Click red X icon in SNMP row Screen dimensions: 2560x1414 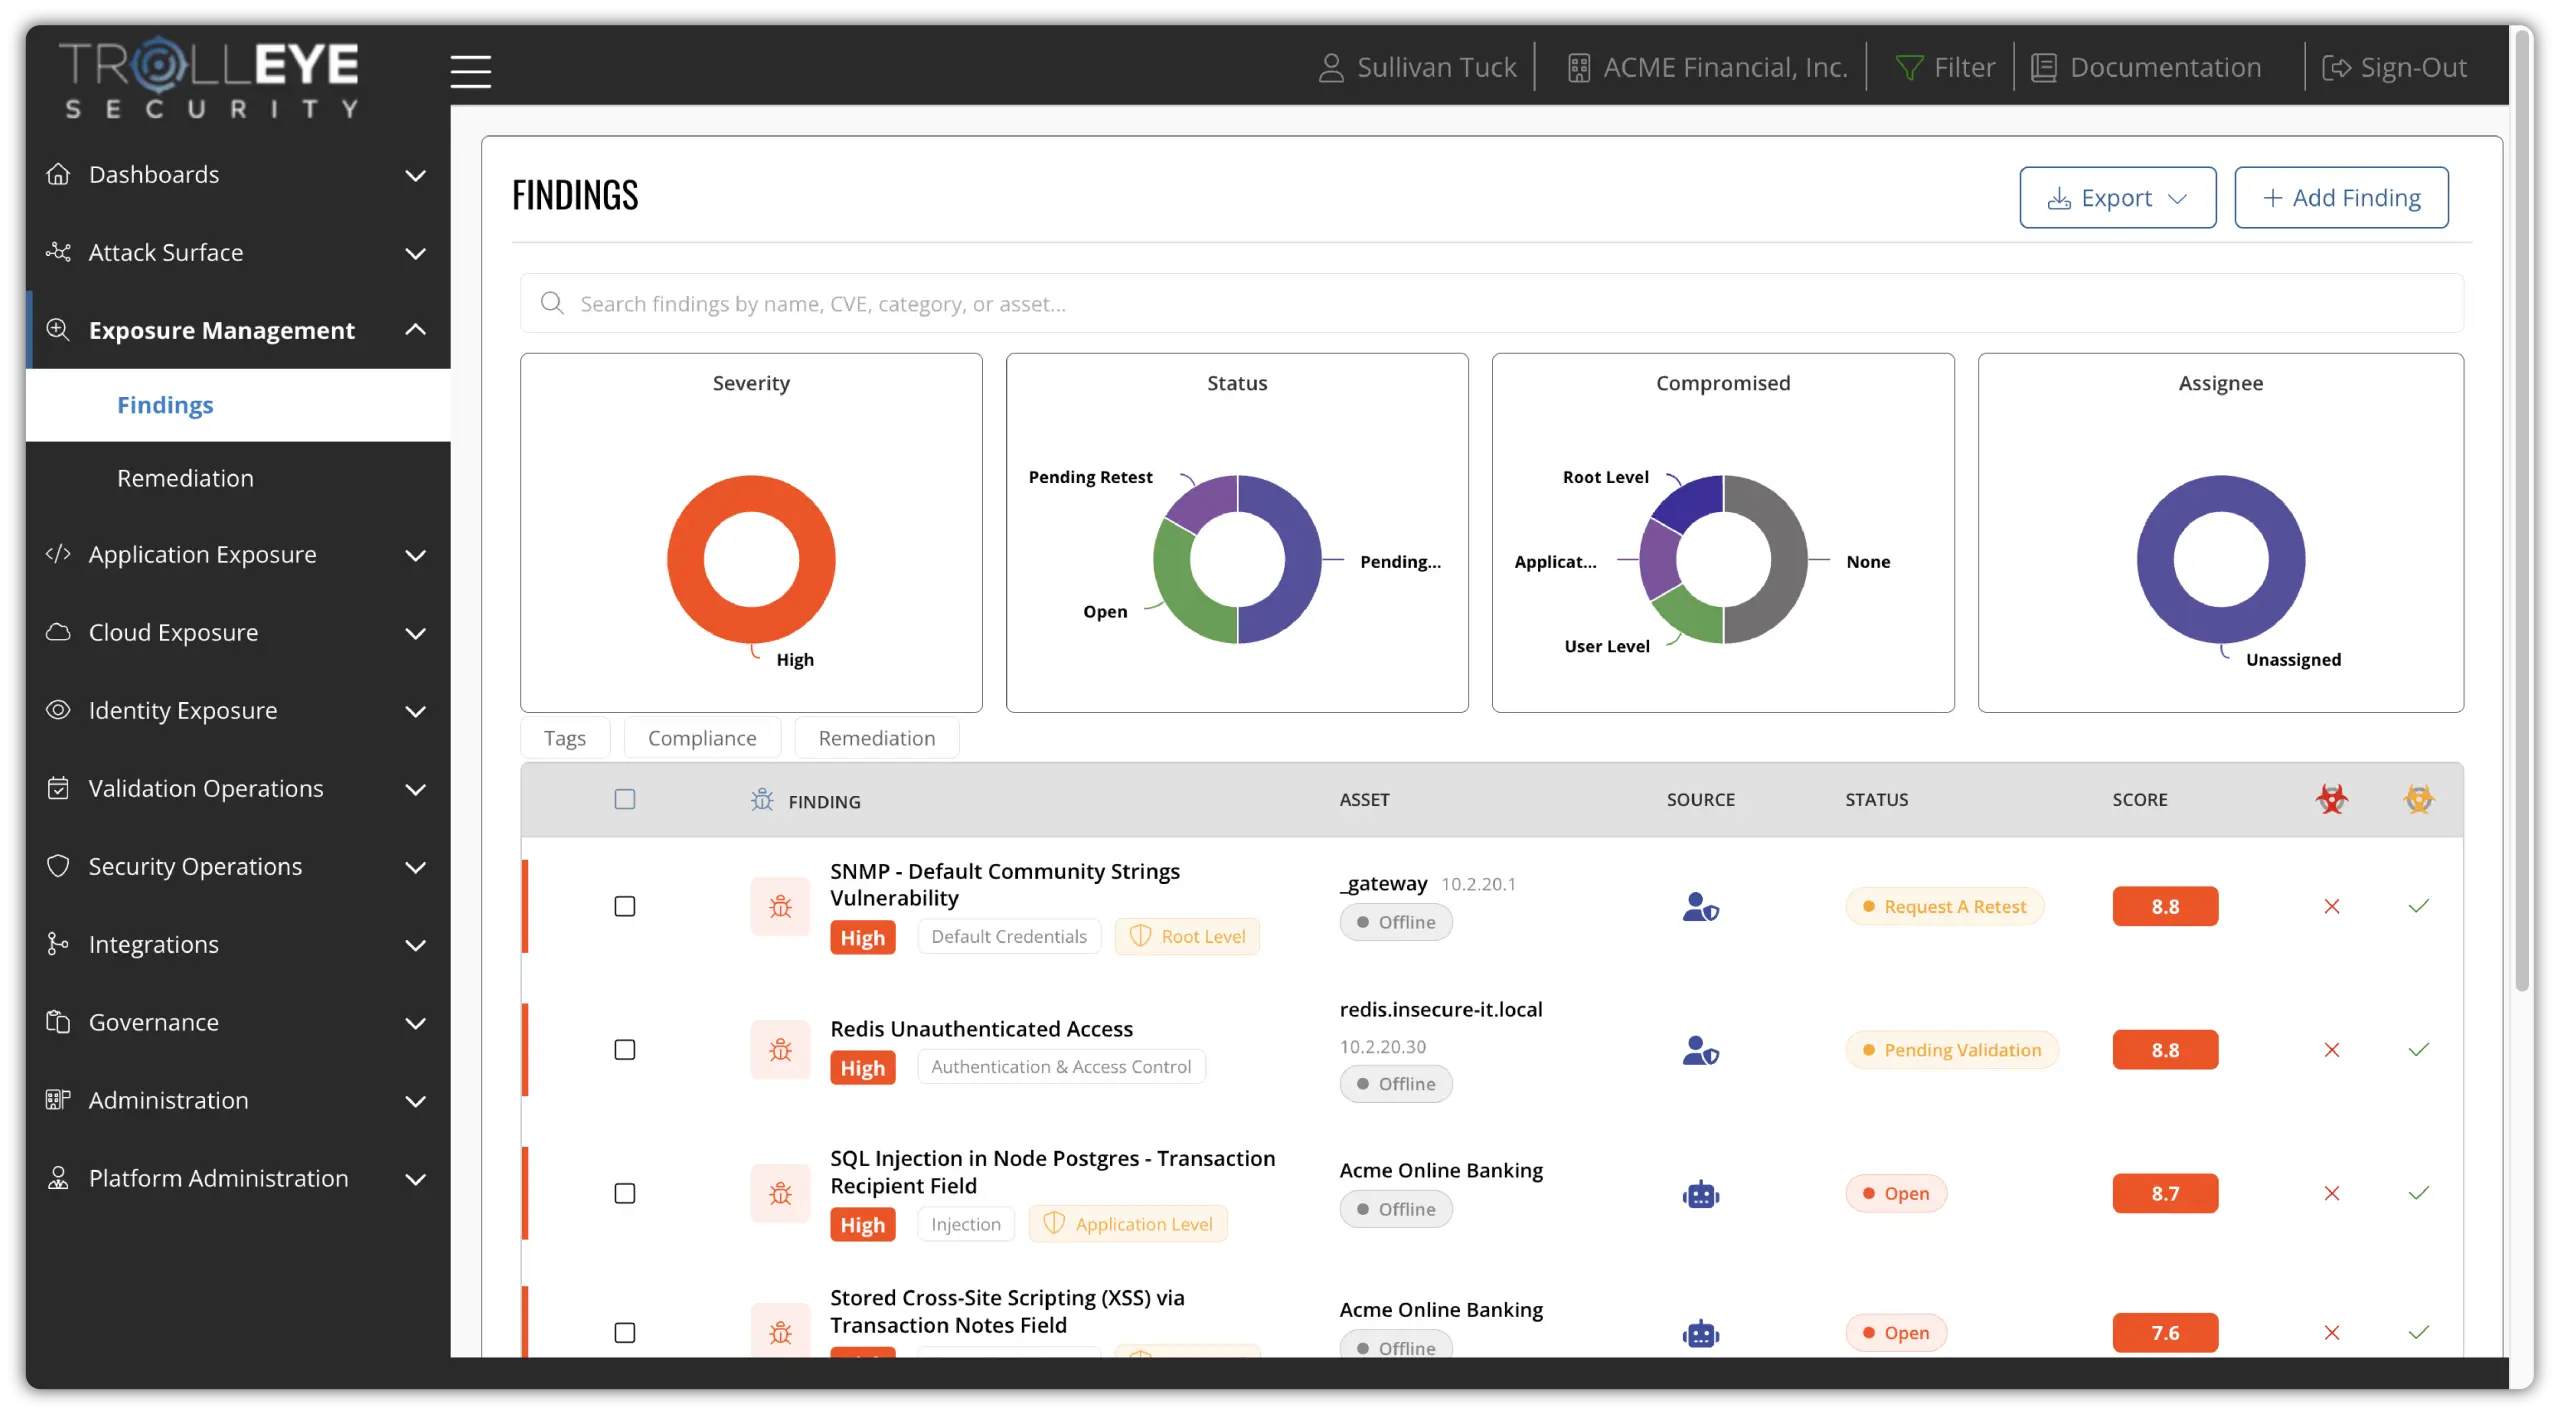click(2331, 906)
